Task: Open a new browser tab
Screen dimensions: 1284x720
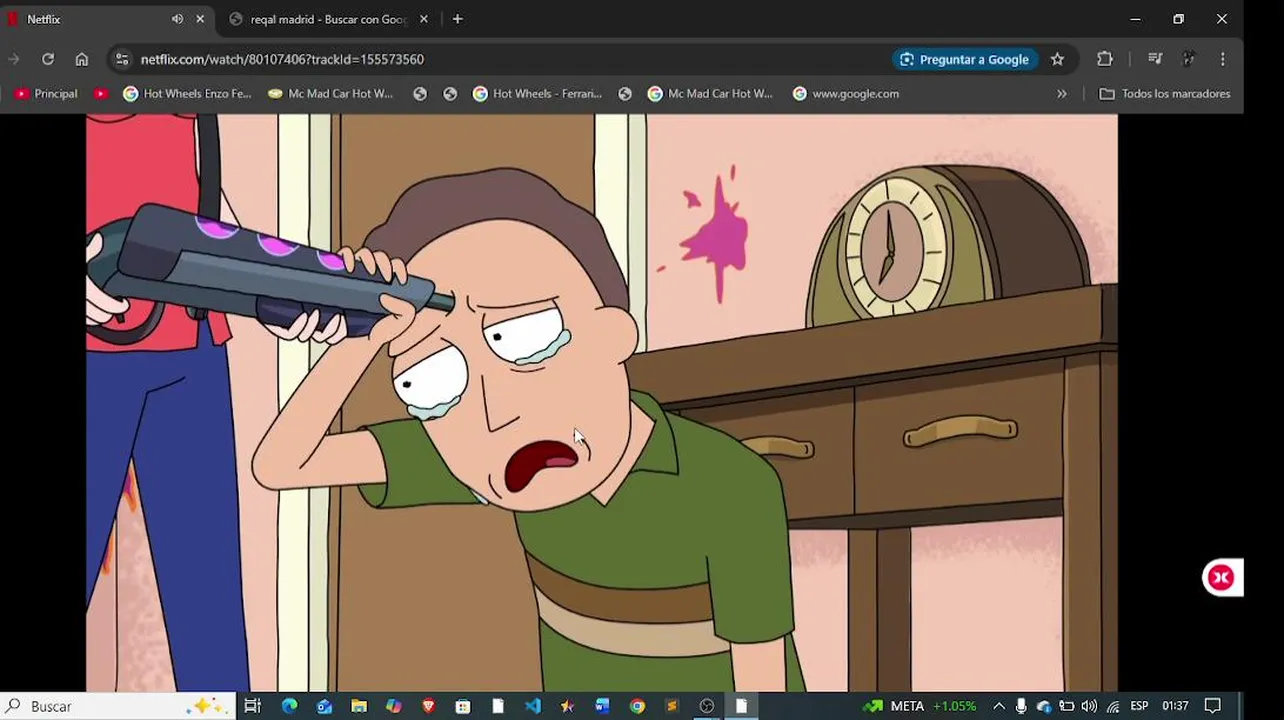Action: (458, 19)
